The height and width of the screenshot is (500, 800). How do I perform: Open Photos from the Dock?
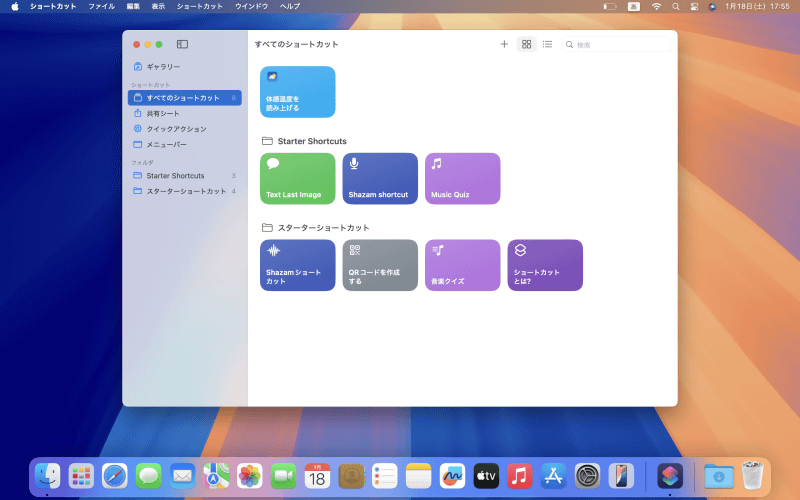click(x=249, y=476)
